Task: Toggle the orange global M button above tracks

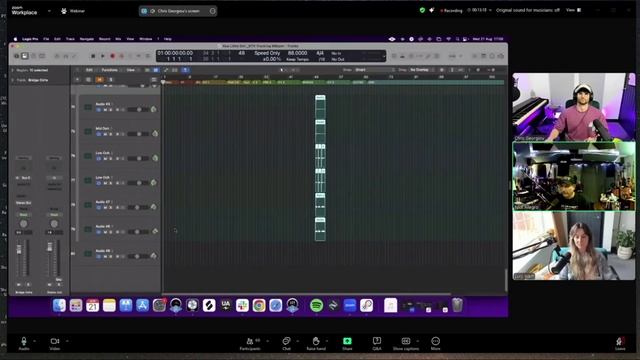Action: 100,80
